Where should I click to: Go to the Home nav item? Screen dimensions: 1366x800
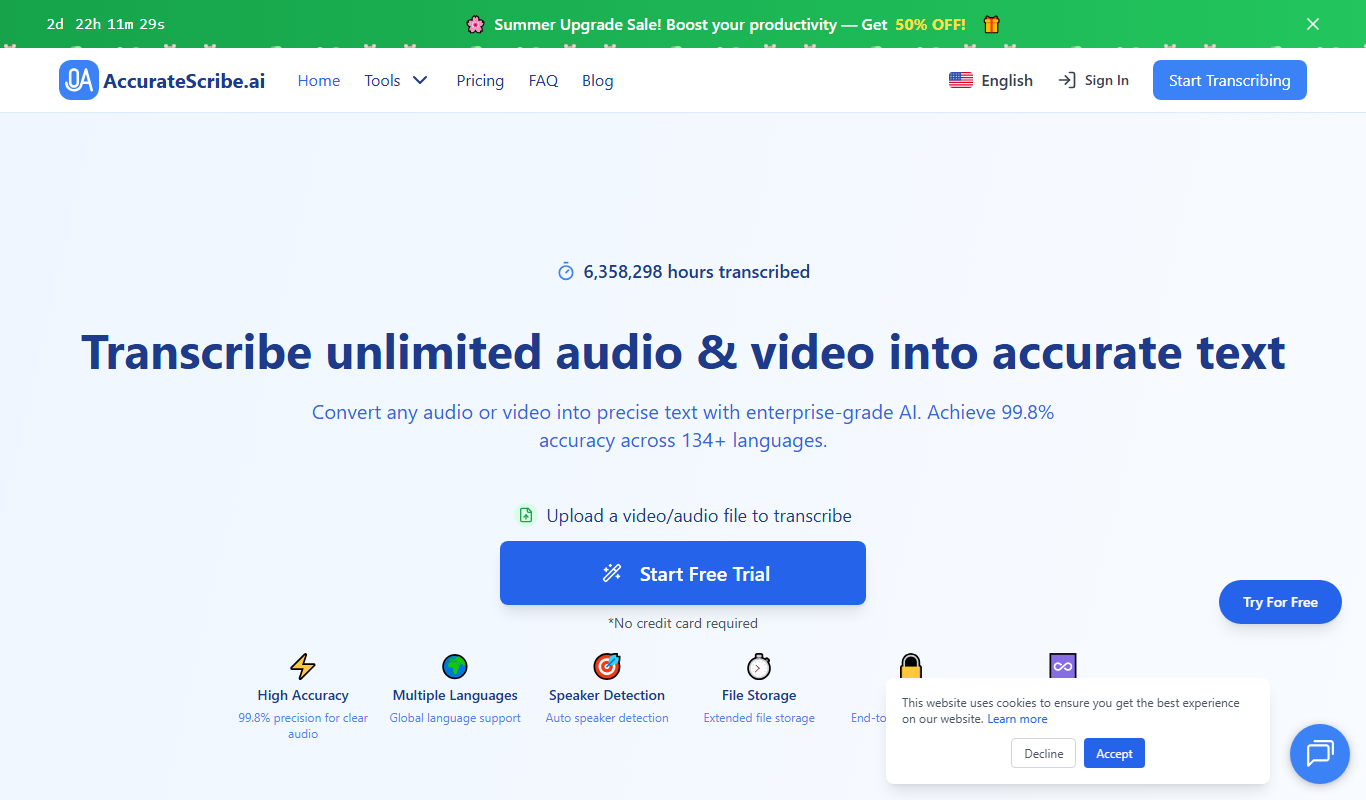click(x=319, y=80)
